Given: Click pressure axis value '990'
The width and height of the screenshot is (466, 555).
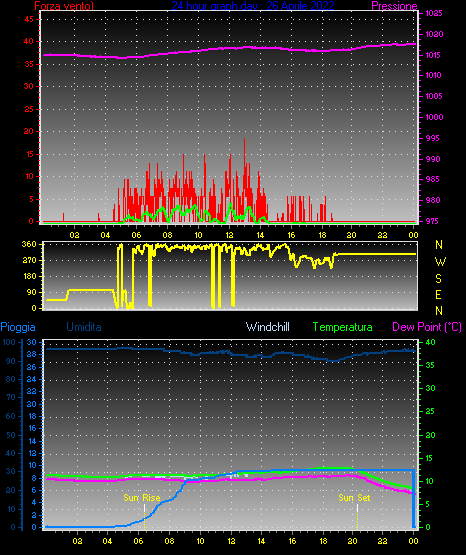Looking at the screenshot, I should click(x=433, y=159).
